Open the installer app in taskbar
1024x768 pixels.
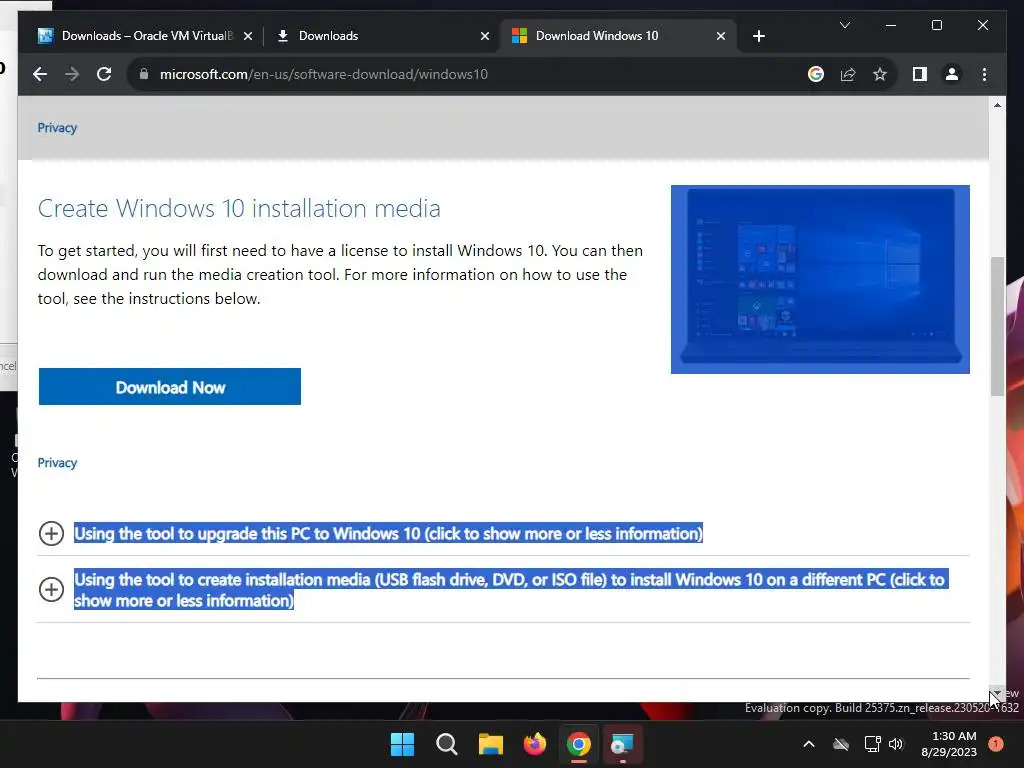coord(622,744)
